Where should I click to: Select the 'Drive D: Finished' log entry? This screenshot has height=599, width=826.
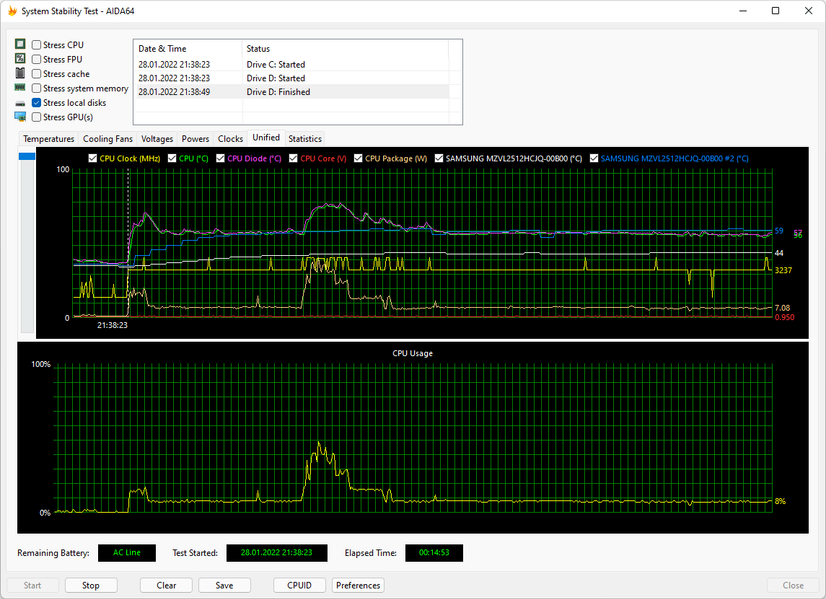278,92
